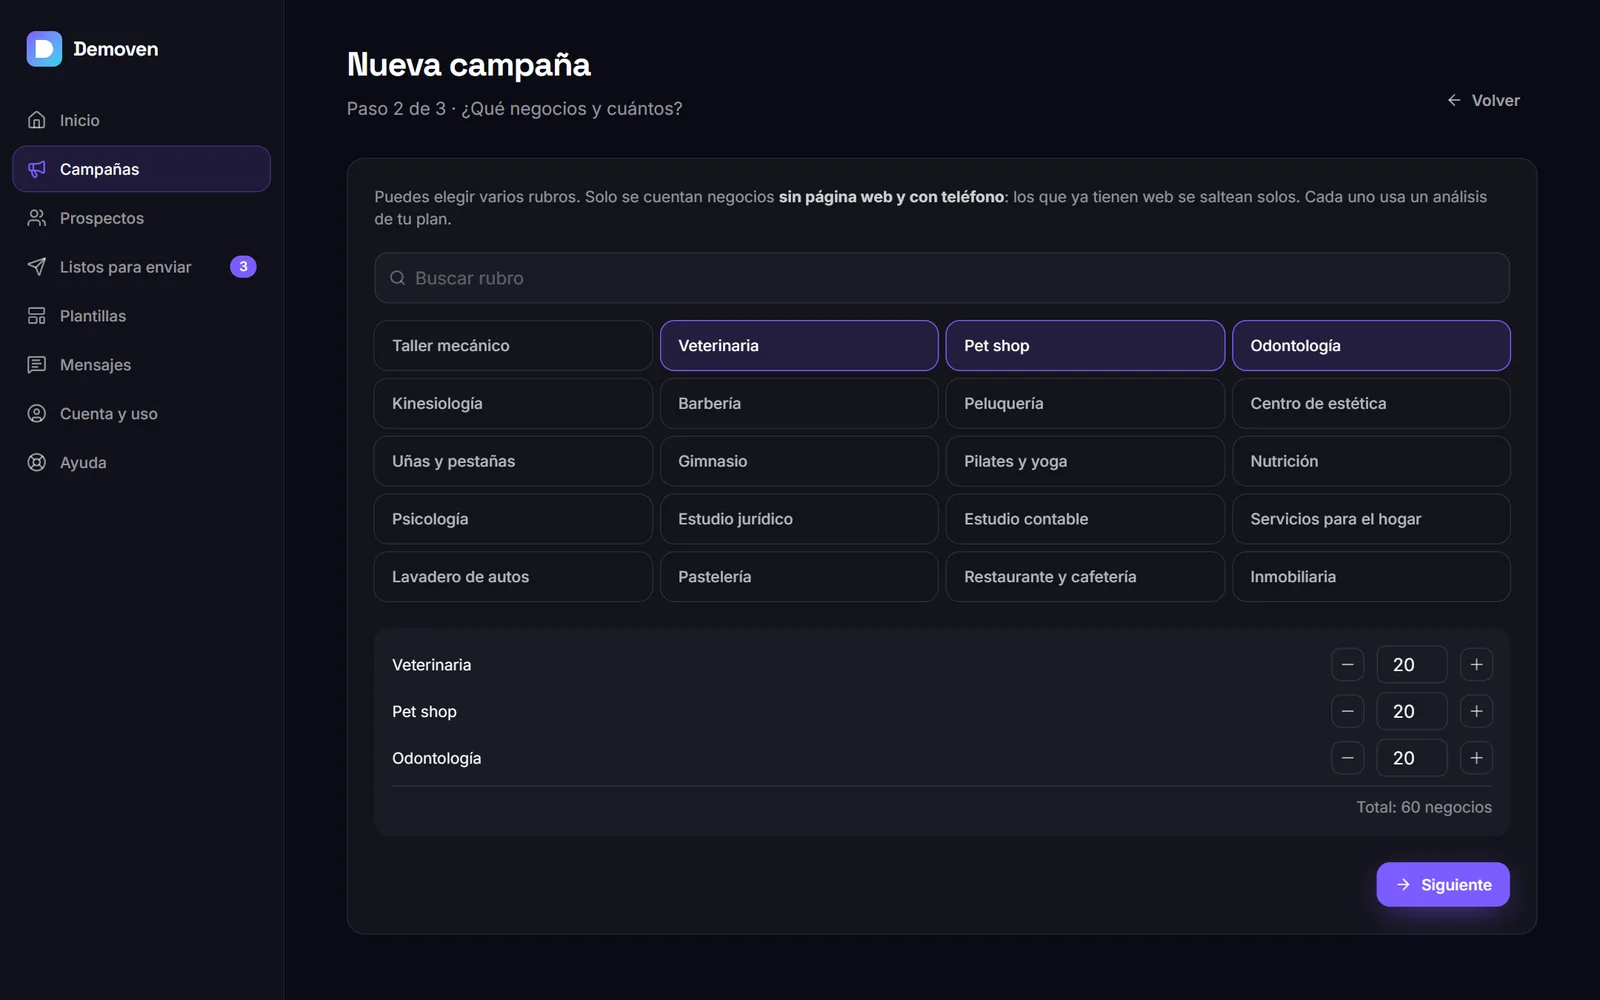Image resolution: width=1600 pixels, height=1000 pixels.
Task: Click the Mensajes chat icon
Action: (37, 365)
